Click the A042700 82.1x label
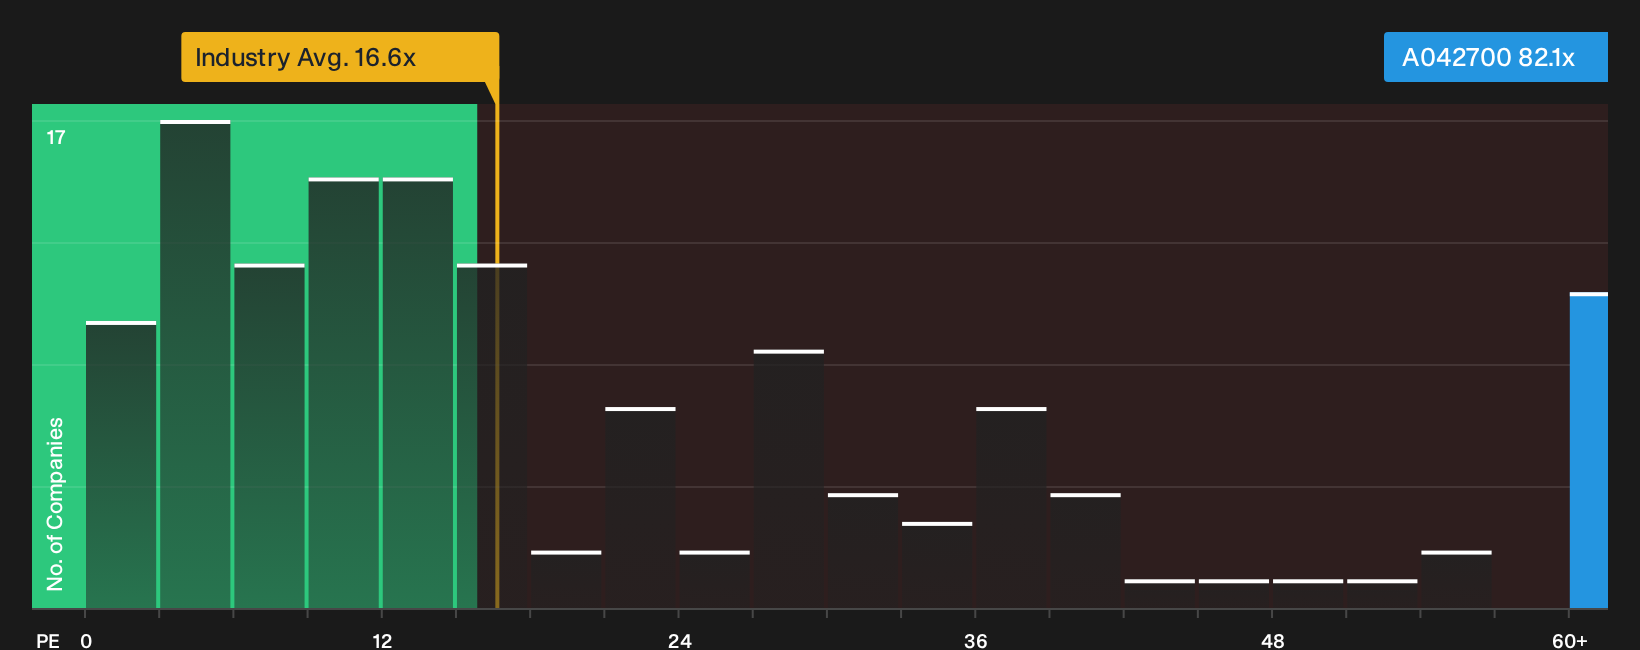1640x650 pixels. (x=1495, y=57)
